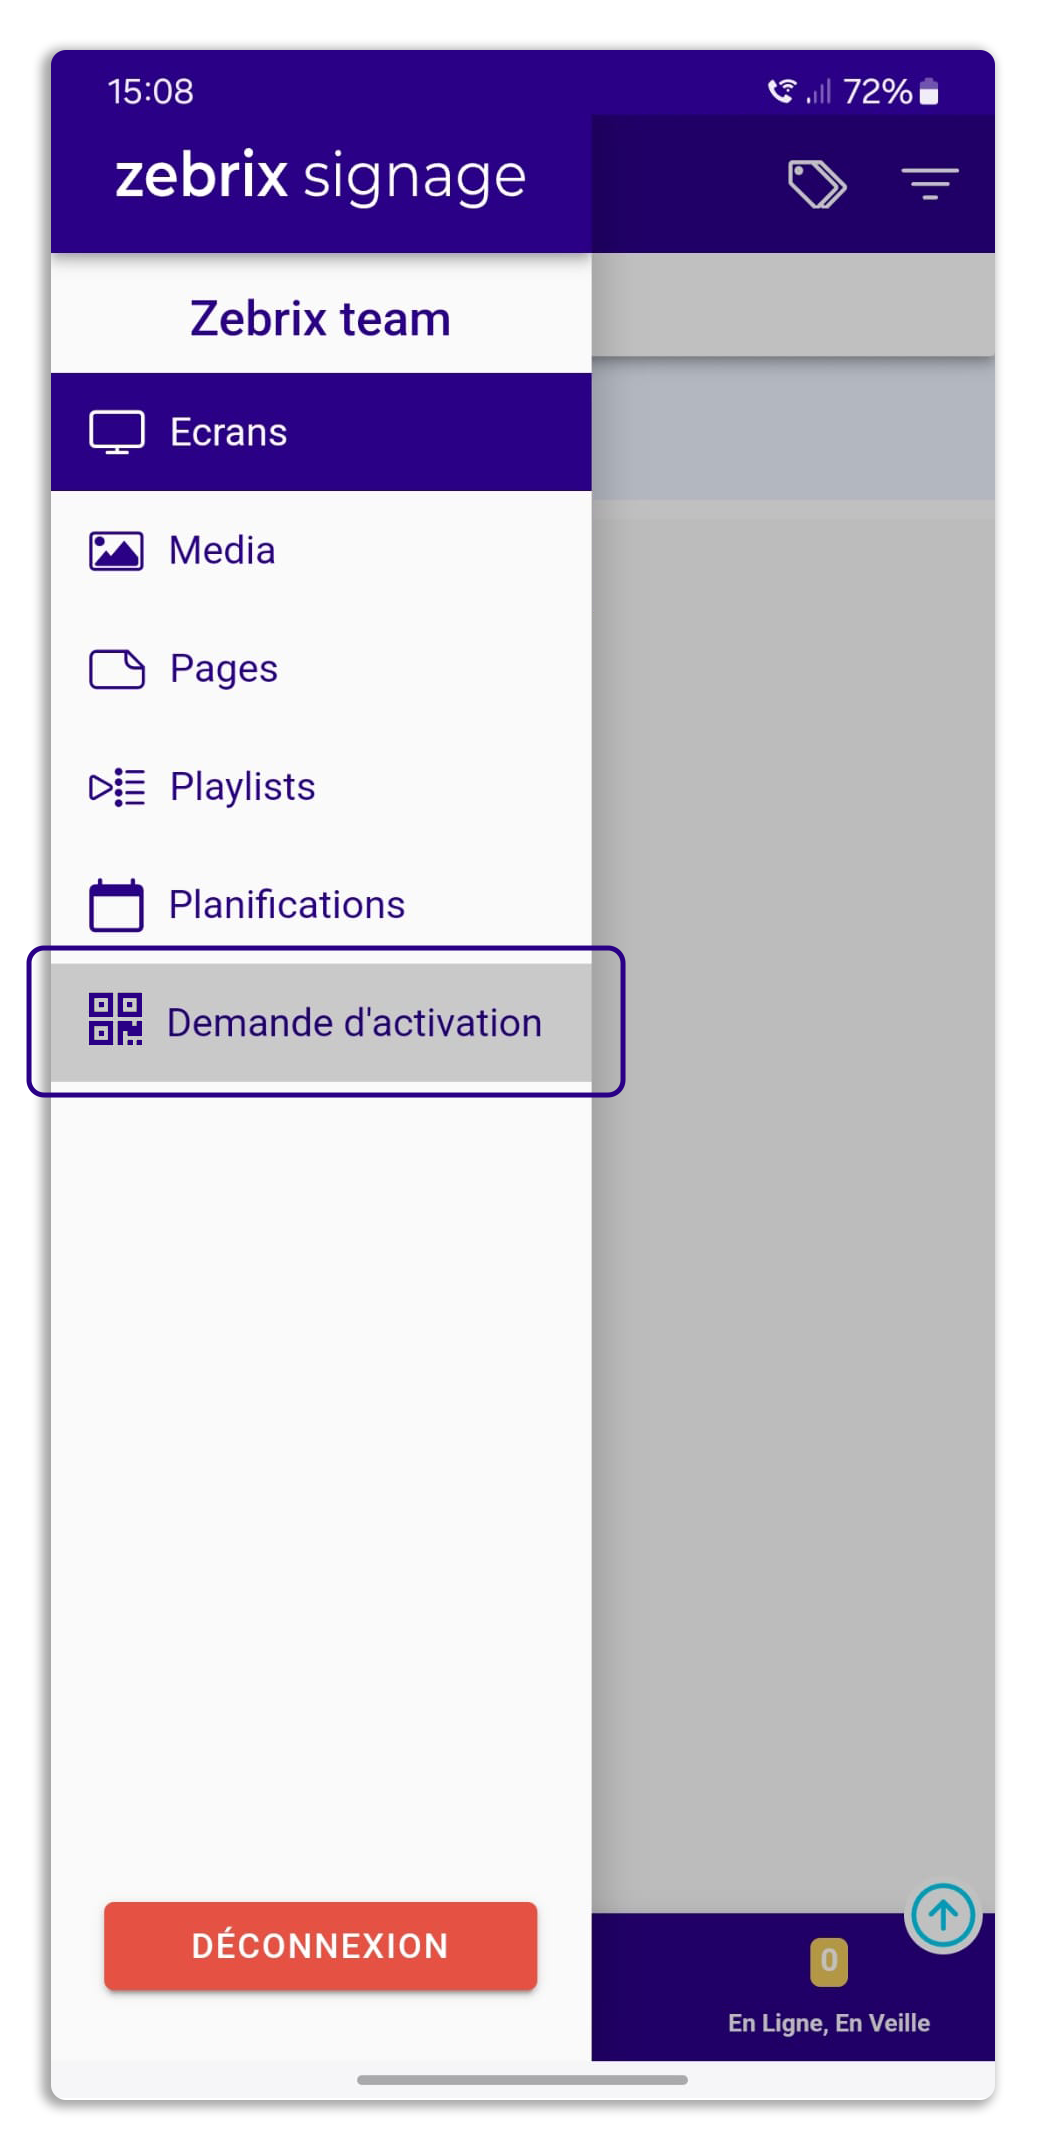Tap the Playlists play-list icon

pyautogui.click(x=116, y=787)
